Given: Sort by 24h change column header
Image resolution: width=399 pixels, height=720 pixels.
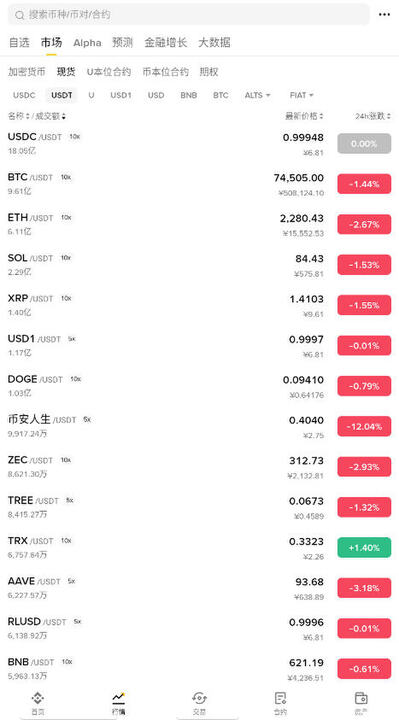Looking at the screenshot, I should [x=372, y=117].
